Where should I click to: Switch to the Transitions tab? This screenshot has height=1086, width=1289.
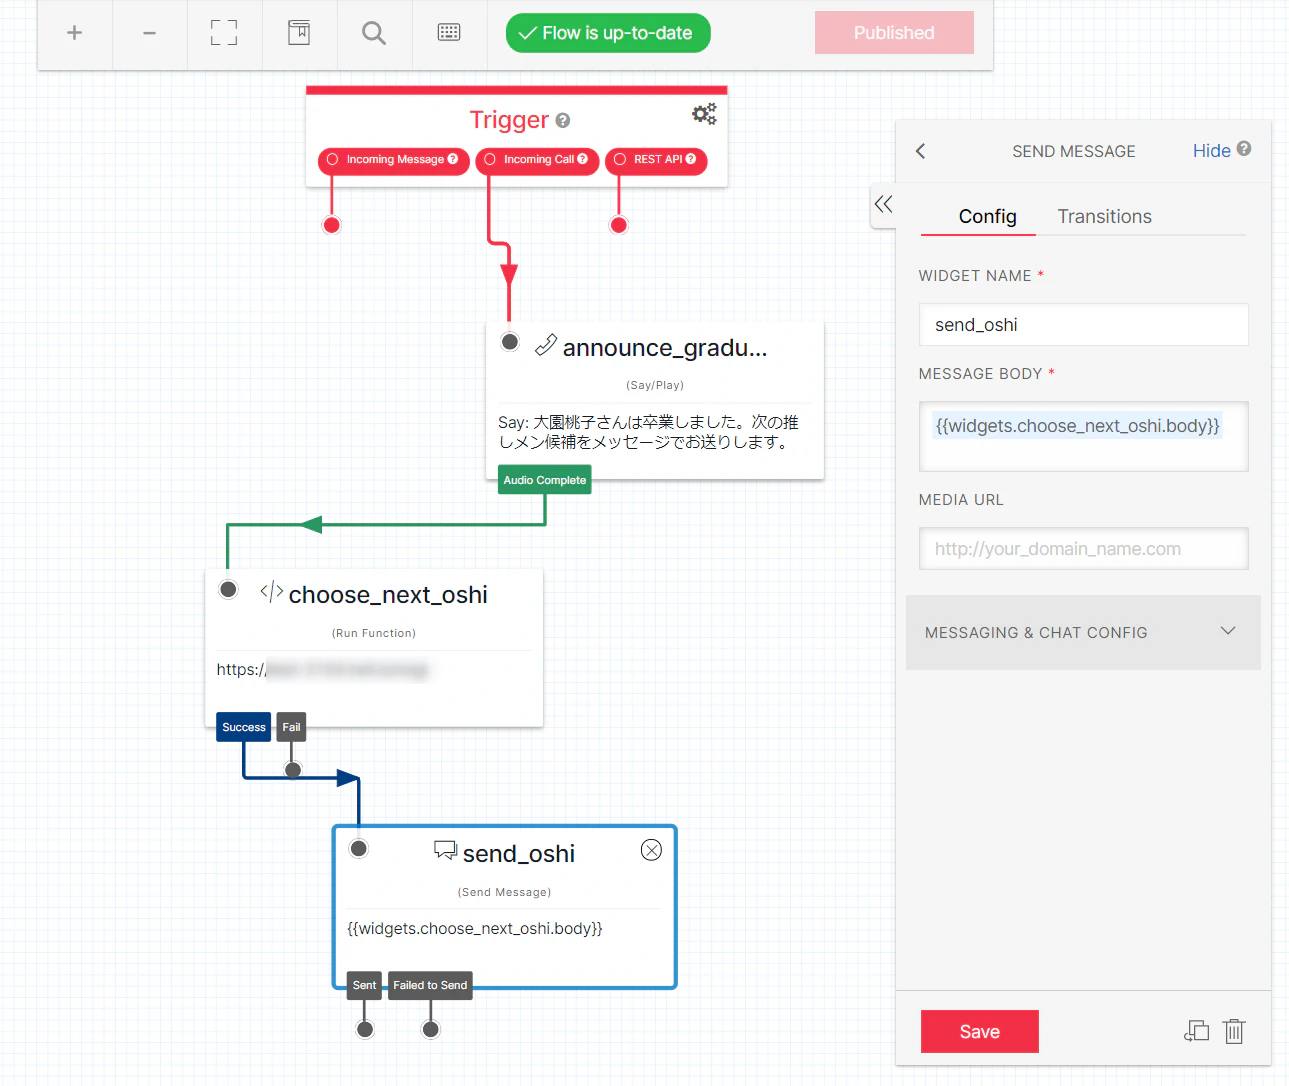tap(1104, 217)
